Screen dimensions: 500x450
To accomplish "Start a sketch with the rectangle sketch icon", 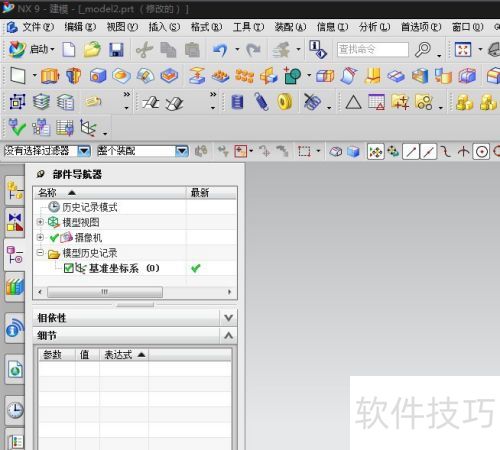I will [x=18, y=76].
